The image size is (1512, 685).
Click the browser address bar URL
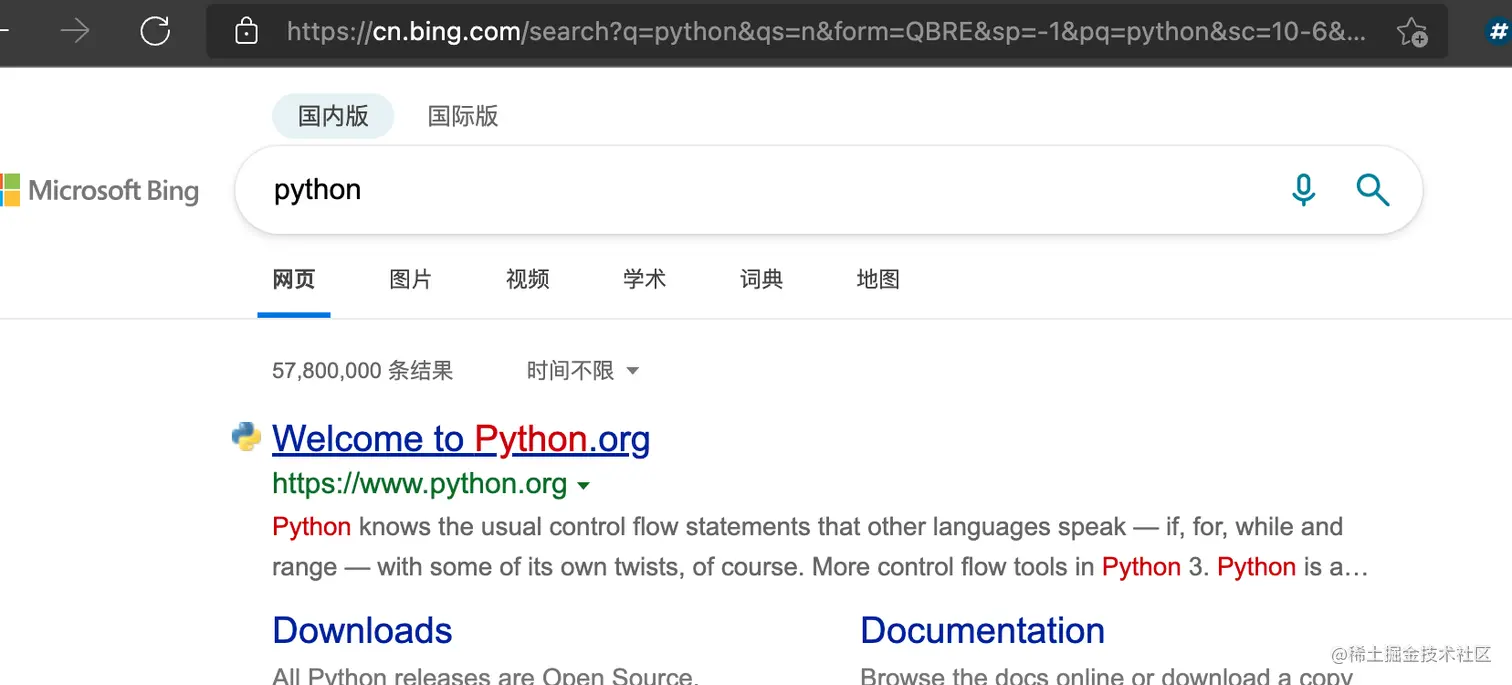826,32
